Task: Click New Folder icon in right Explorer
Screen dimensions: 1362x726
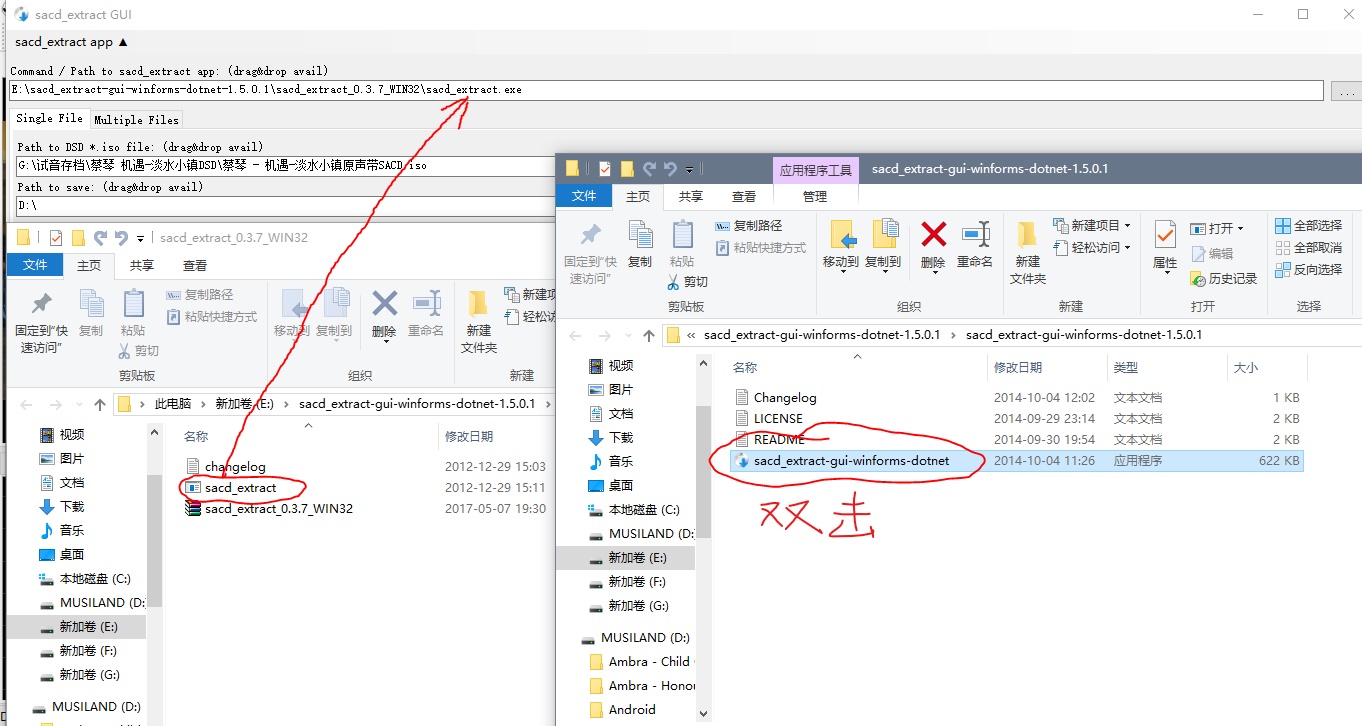Action: tap(1027, 251)
